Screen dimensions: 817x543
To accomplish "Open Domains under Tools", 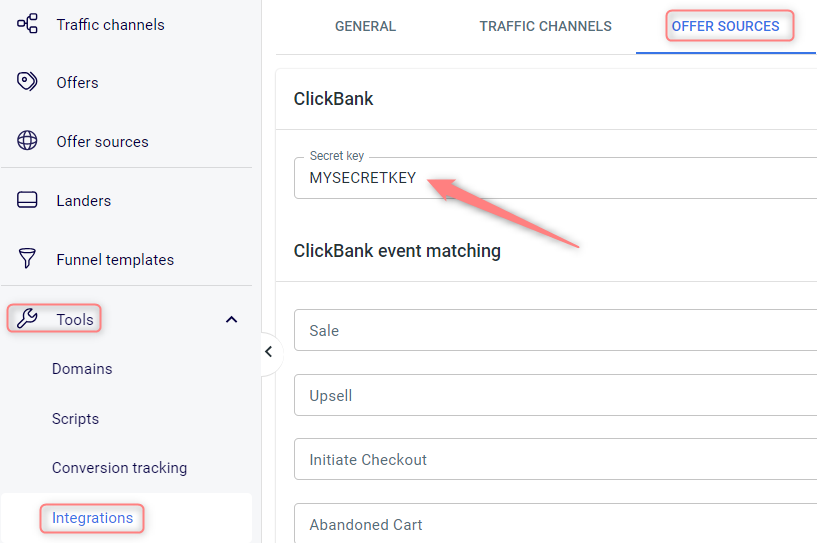I will point(82,369).
